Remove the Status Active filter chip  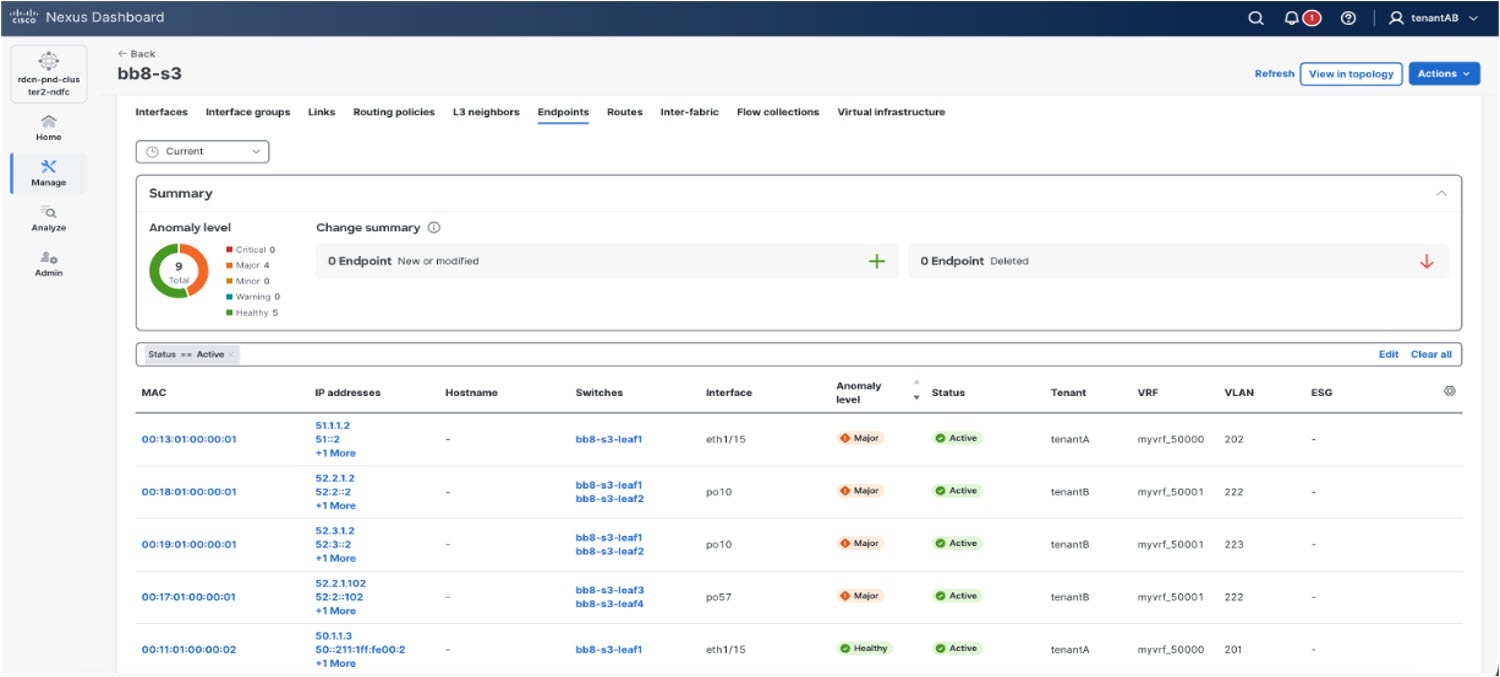click(x=232, y=353)
